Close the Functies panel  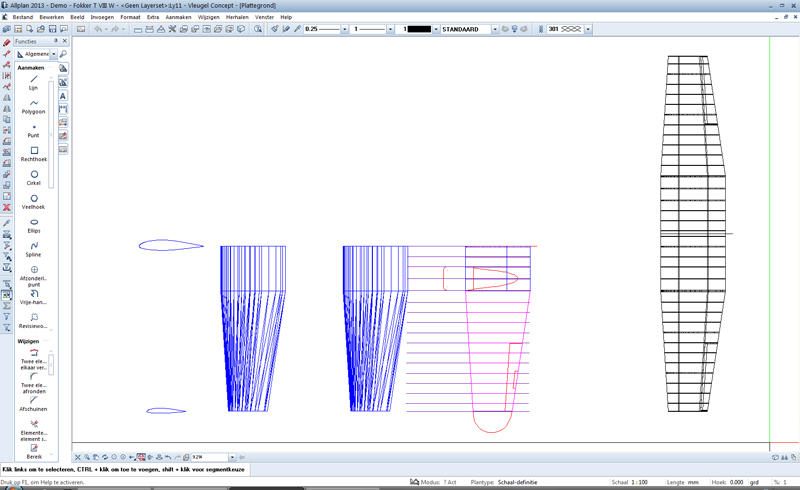click(65, 41)
